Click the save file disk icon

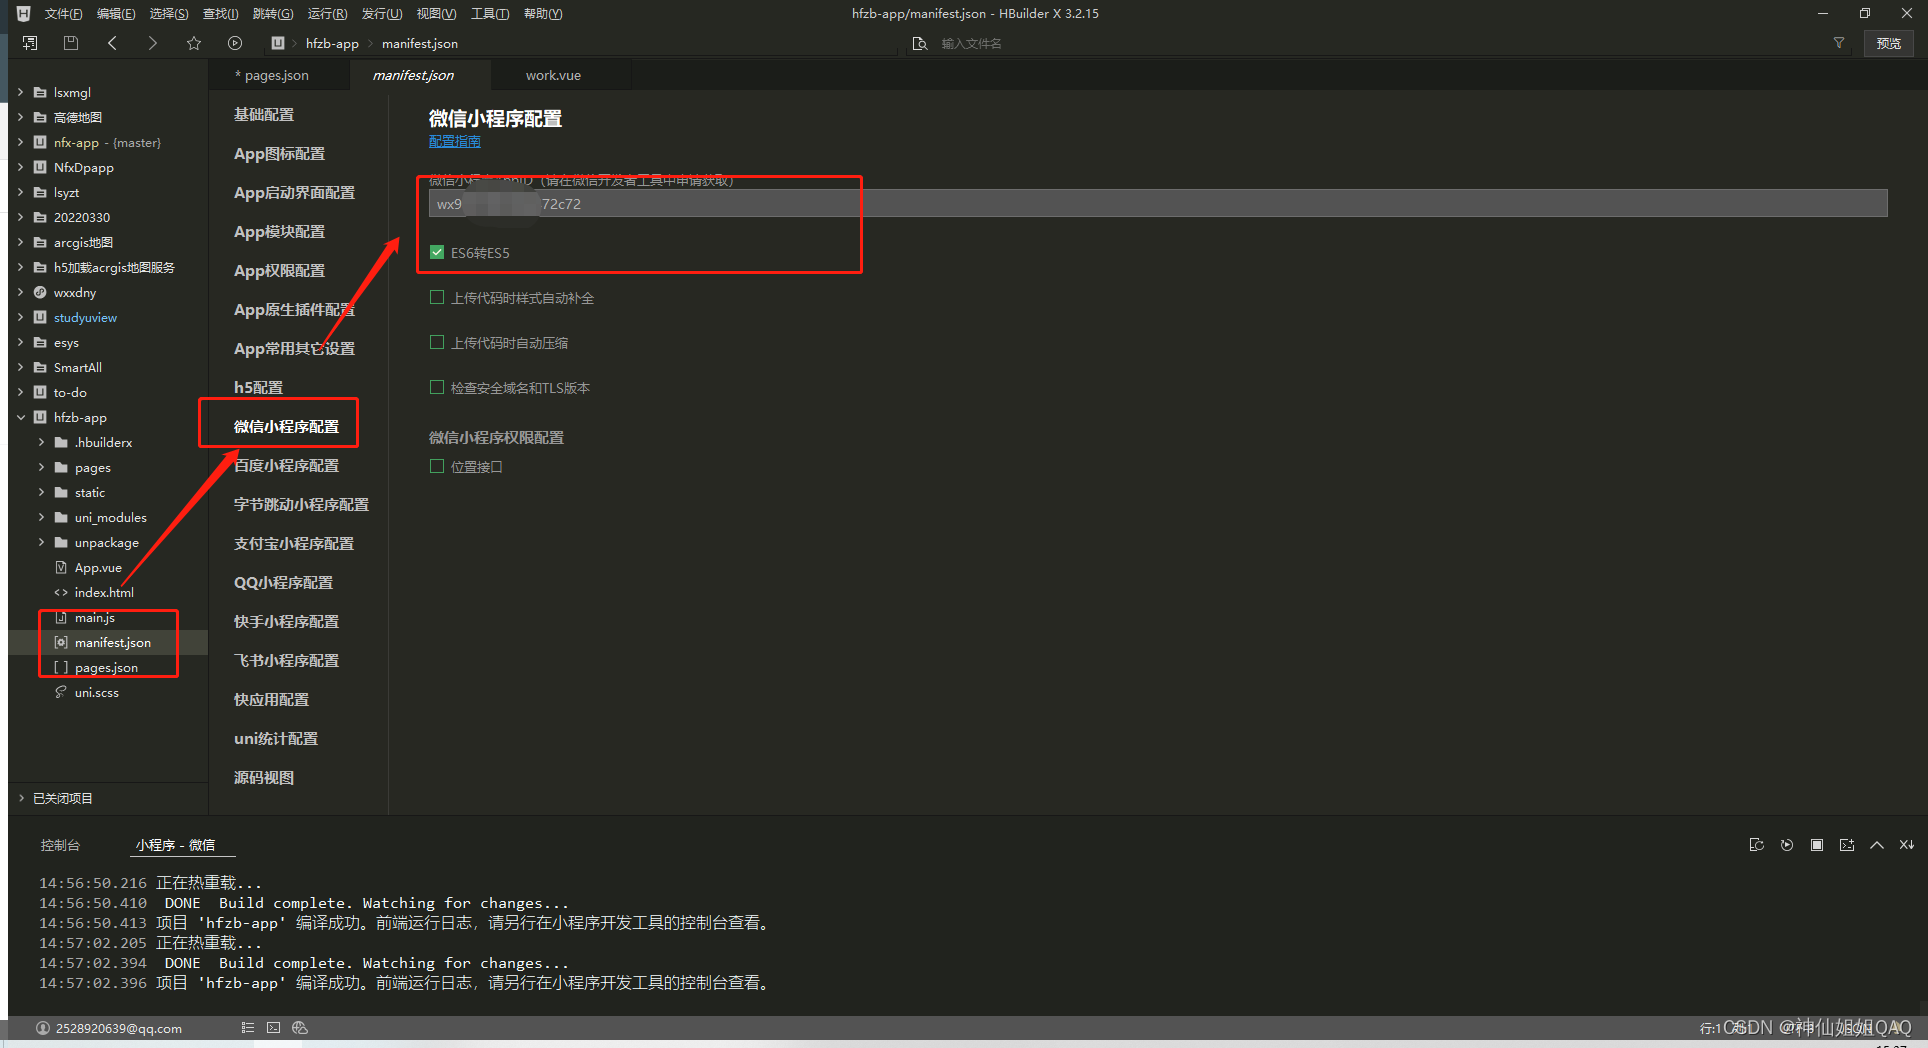(70, 43)
